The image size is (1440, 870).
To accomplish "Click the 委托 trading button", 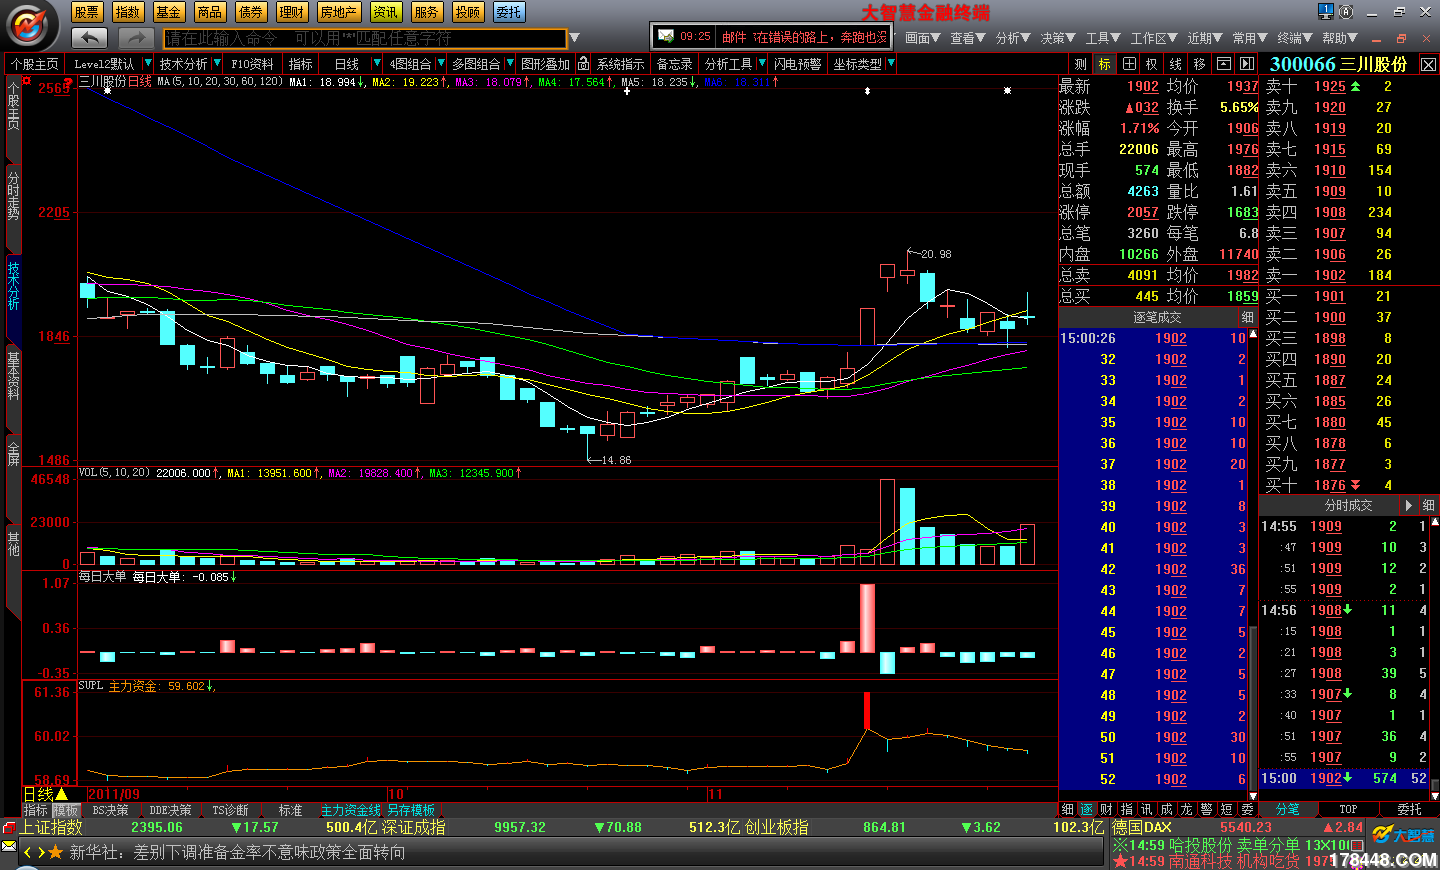I will (508, 12).
